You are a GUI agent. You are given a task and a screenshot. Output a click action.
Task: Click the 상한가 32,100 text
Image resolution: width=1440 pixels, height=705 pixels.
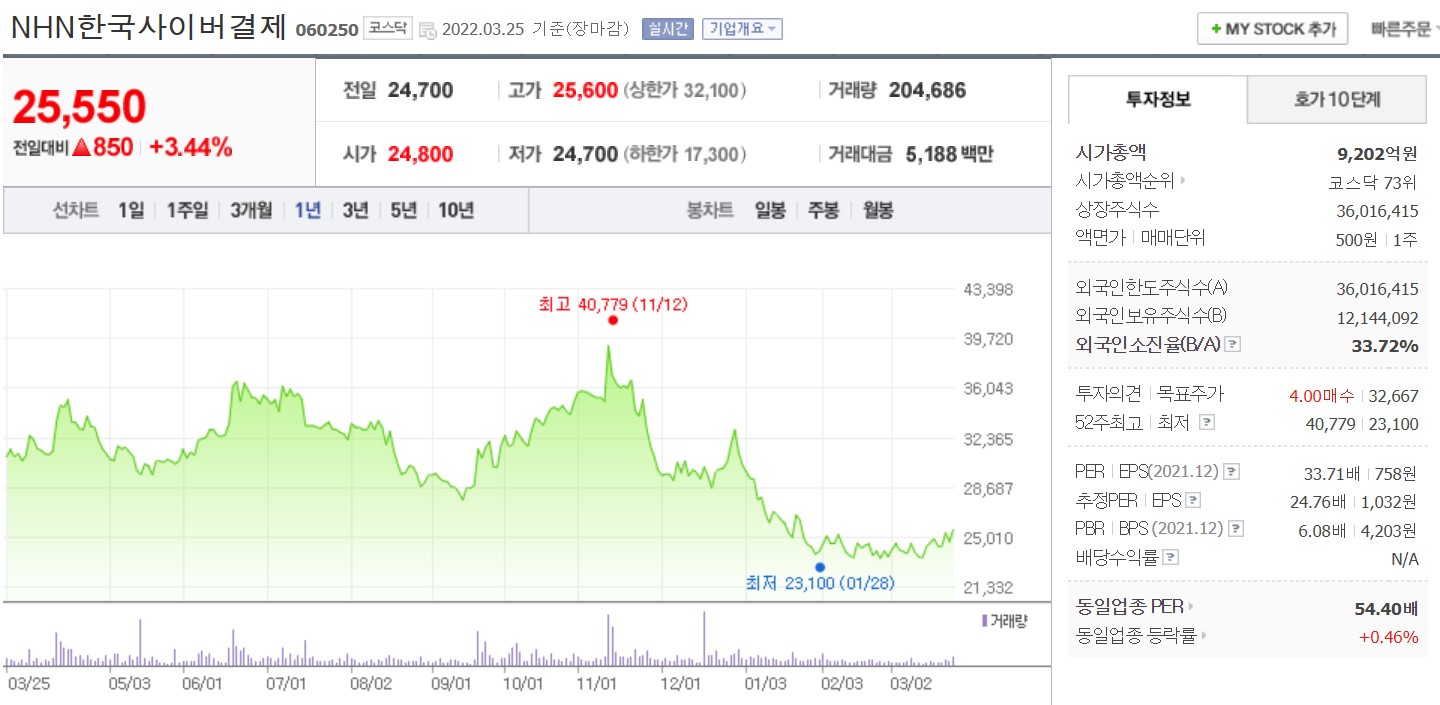coord(685,91)
